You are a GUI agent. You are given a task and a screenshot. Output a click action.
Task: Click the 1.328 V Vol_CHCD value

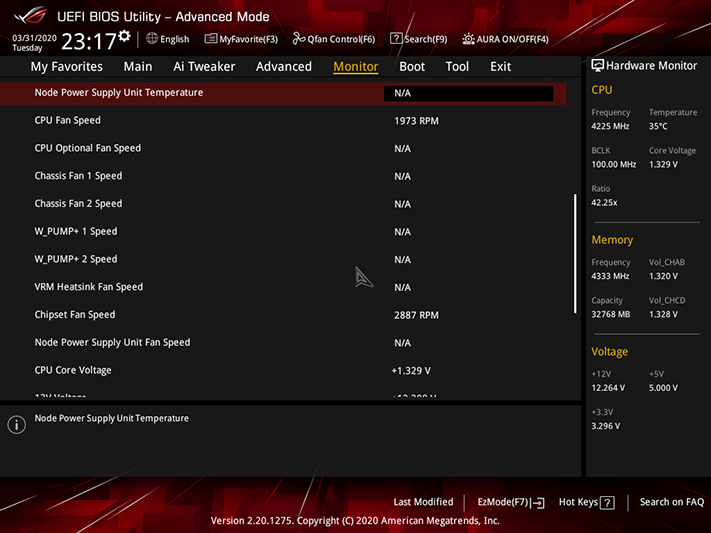[x=663, y=314]
